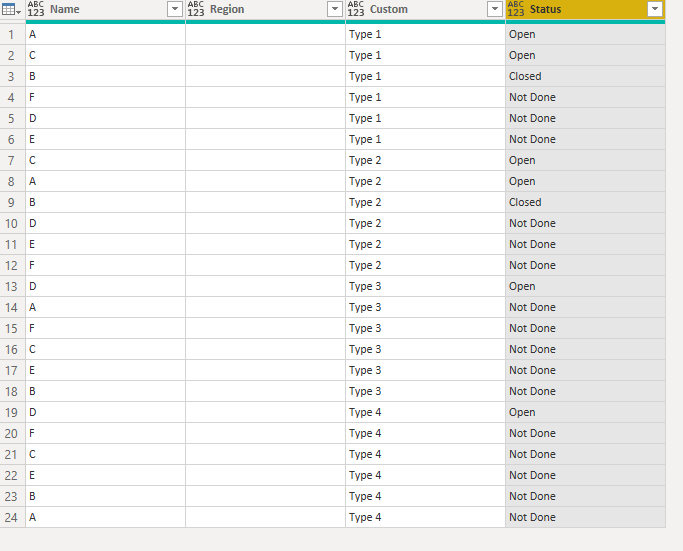Click empty Region cell in row 24
683x551 pixels.
(x=265, y=517)
